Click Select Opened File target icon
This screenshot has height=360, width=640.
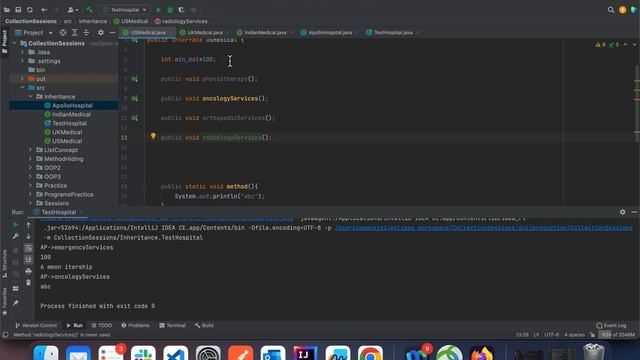tap(63, 33)
